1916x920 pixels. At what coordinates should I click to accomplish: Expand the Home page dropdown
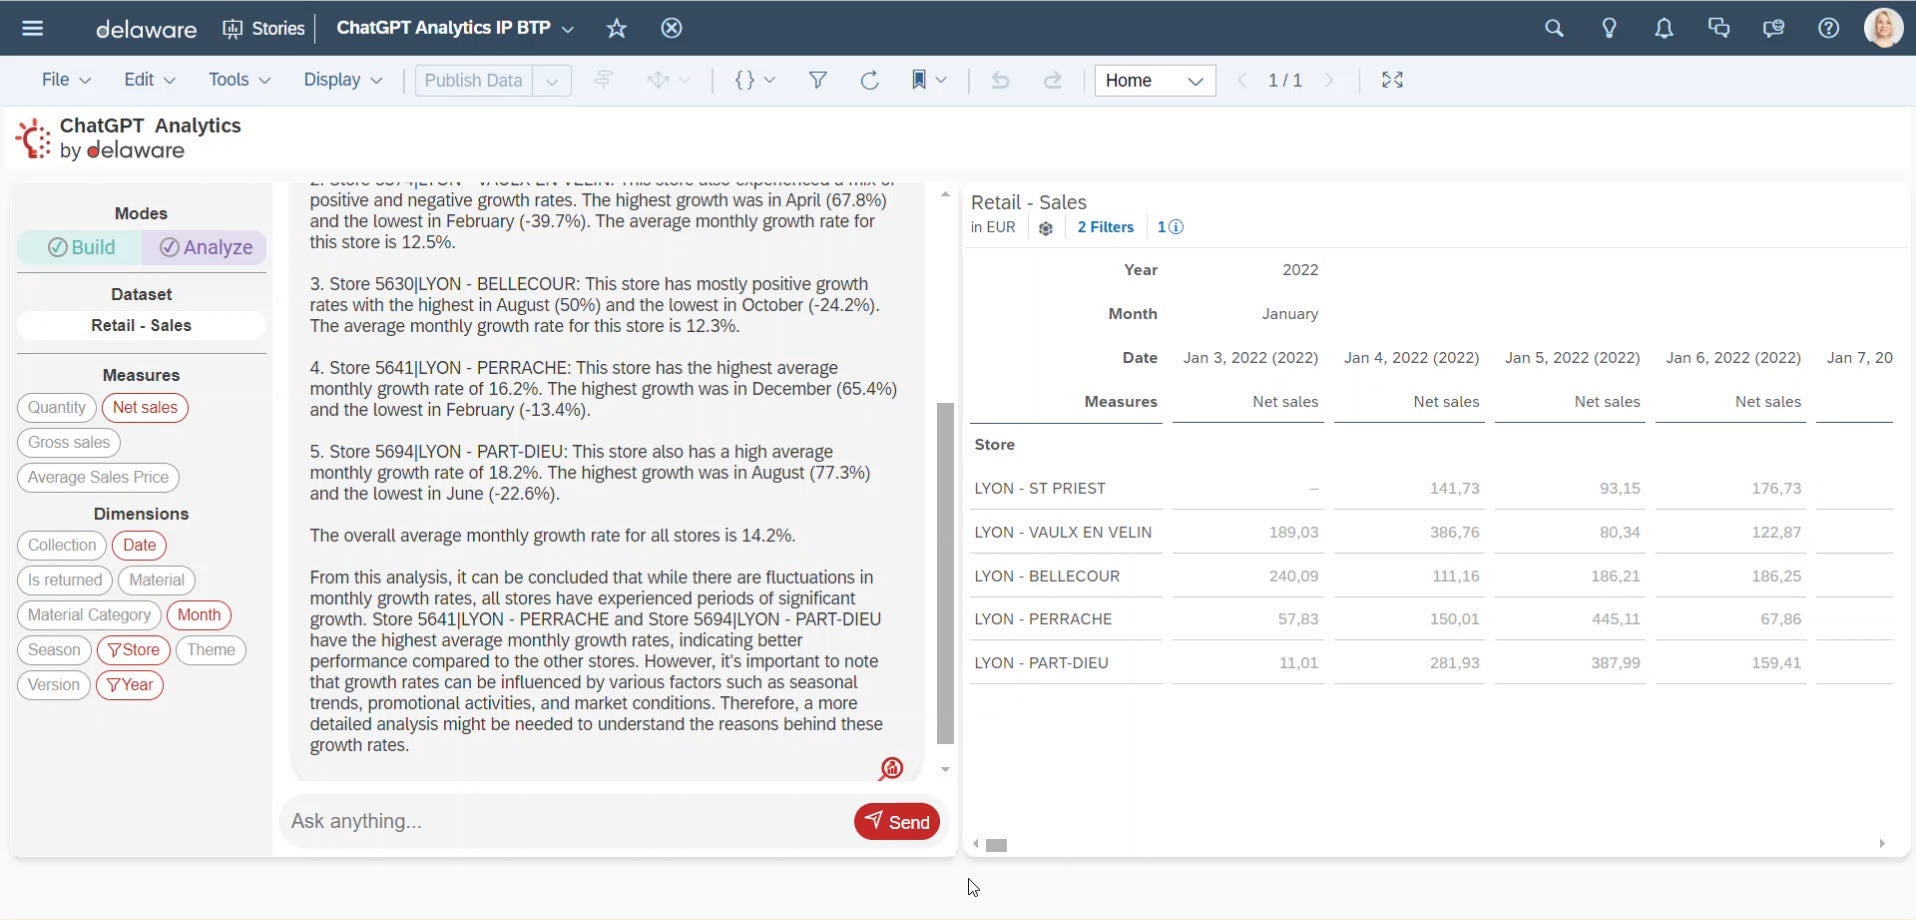[1194, 81]
